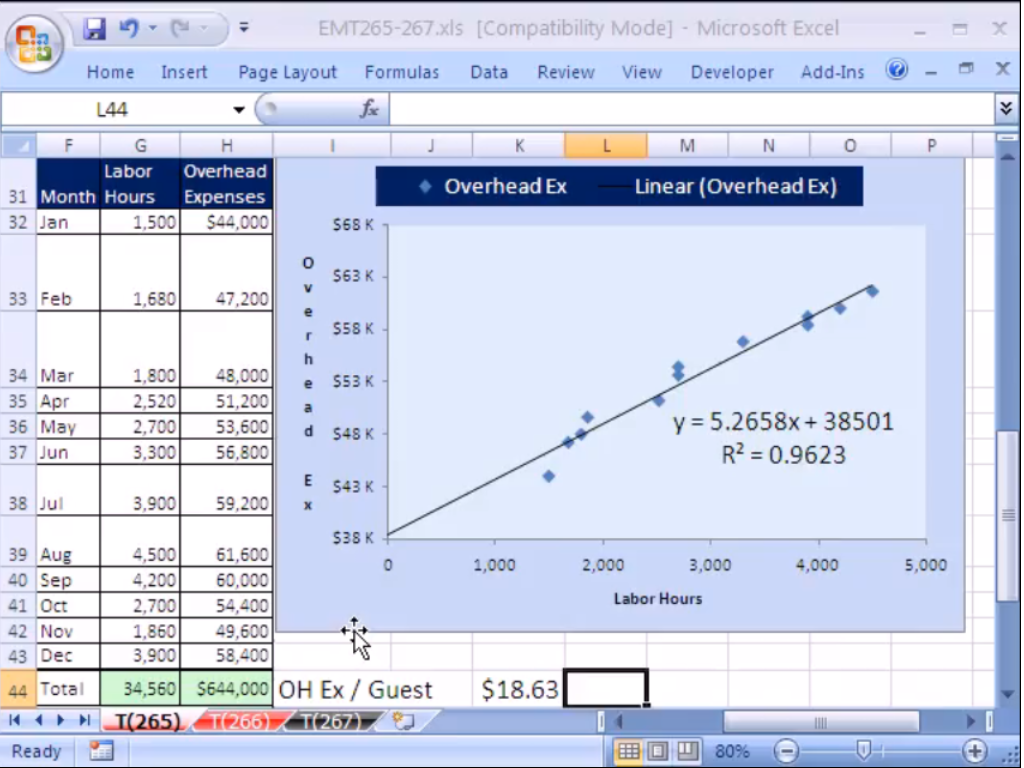The height and width of the screenshot is (768, 1024).
Task: Click the Excel Help question mark icon
Action: [x=897, y=69]
